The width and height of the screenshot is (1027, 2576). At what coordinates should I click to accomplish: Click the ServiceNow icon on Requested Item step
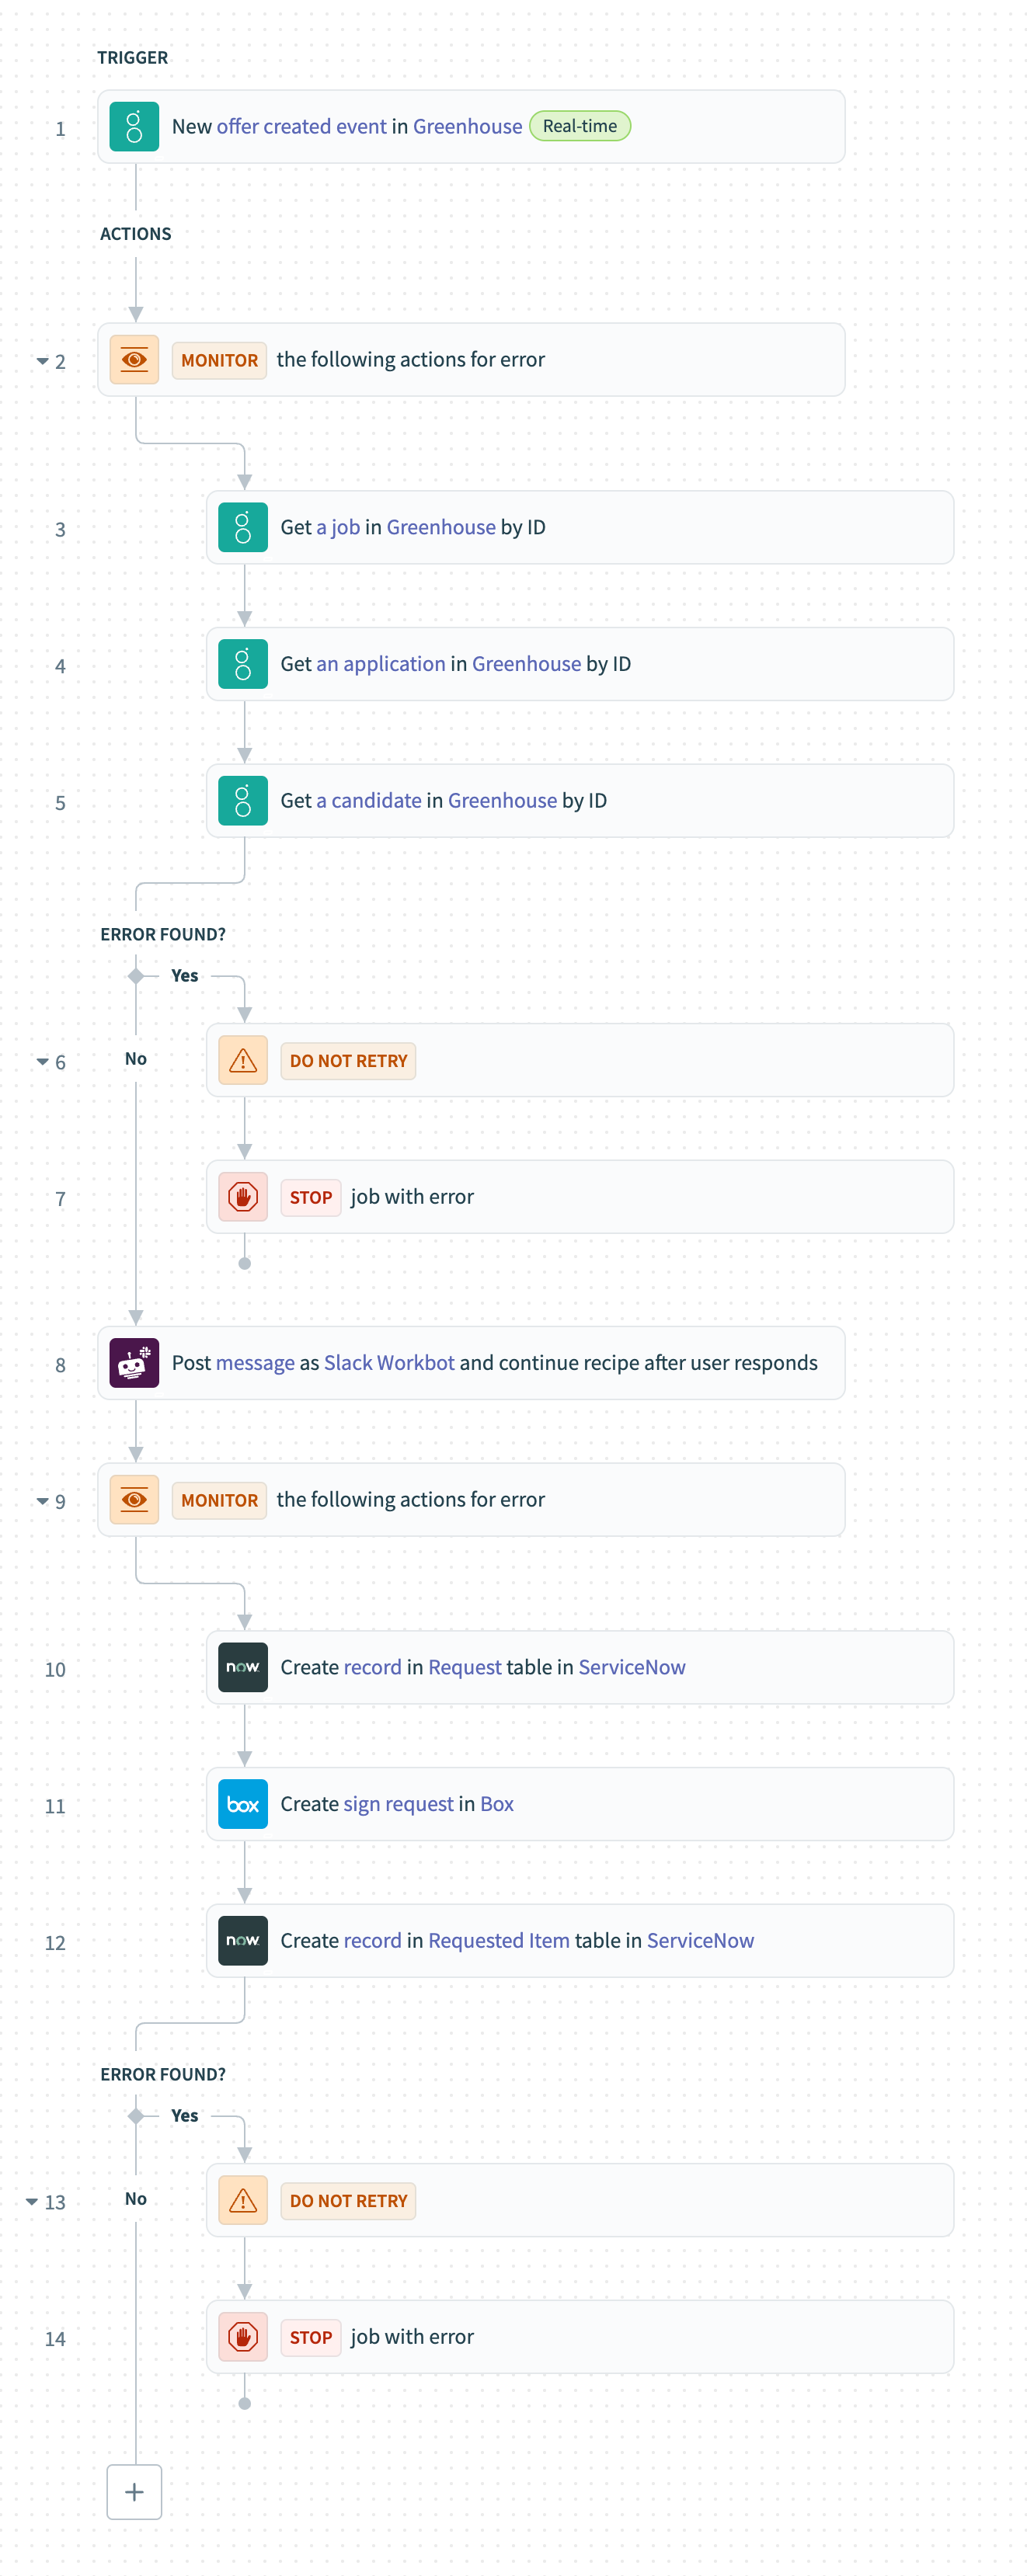coord(242,1940)
